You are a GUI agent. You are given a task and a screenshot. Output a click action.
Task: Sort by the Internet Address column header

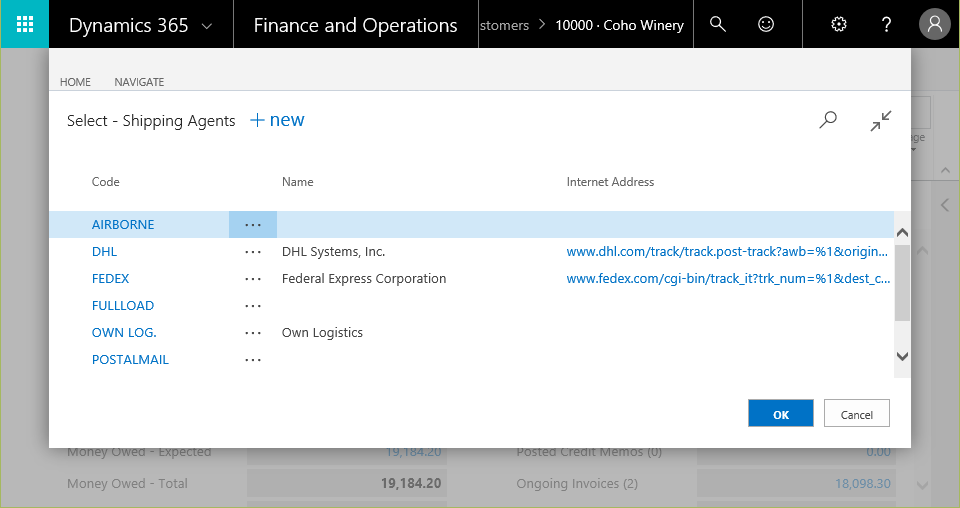tap(610, 182)
